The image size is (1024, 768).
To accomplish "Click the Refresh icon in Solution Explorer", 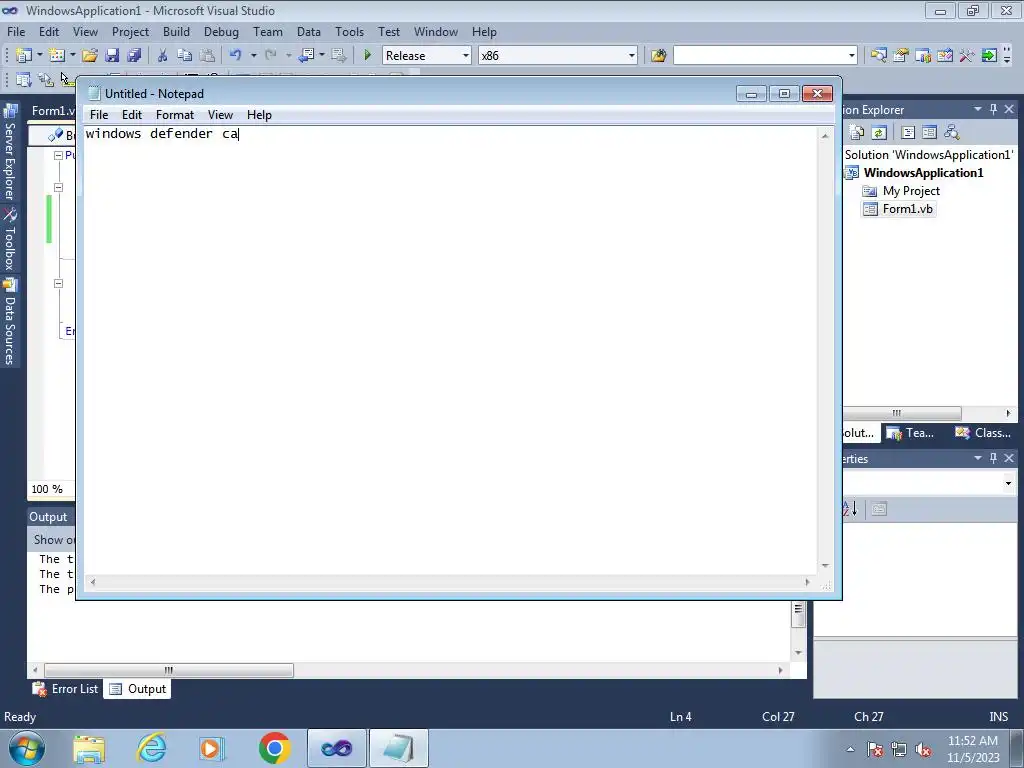I will coord(879,133).
